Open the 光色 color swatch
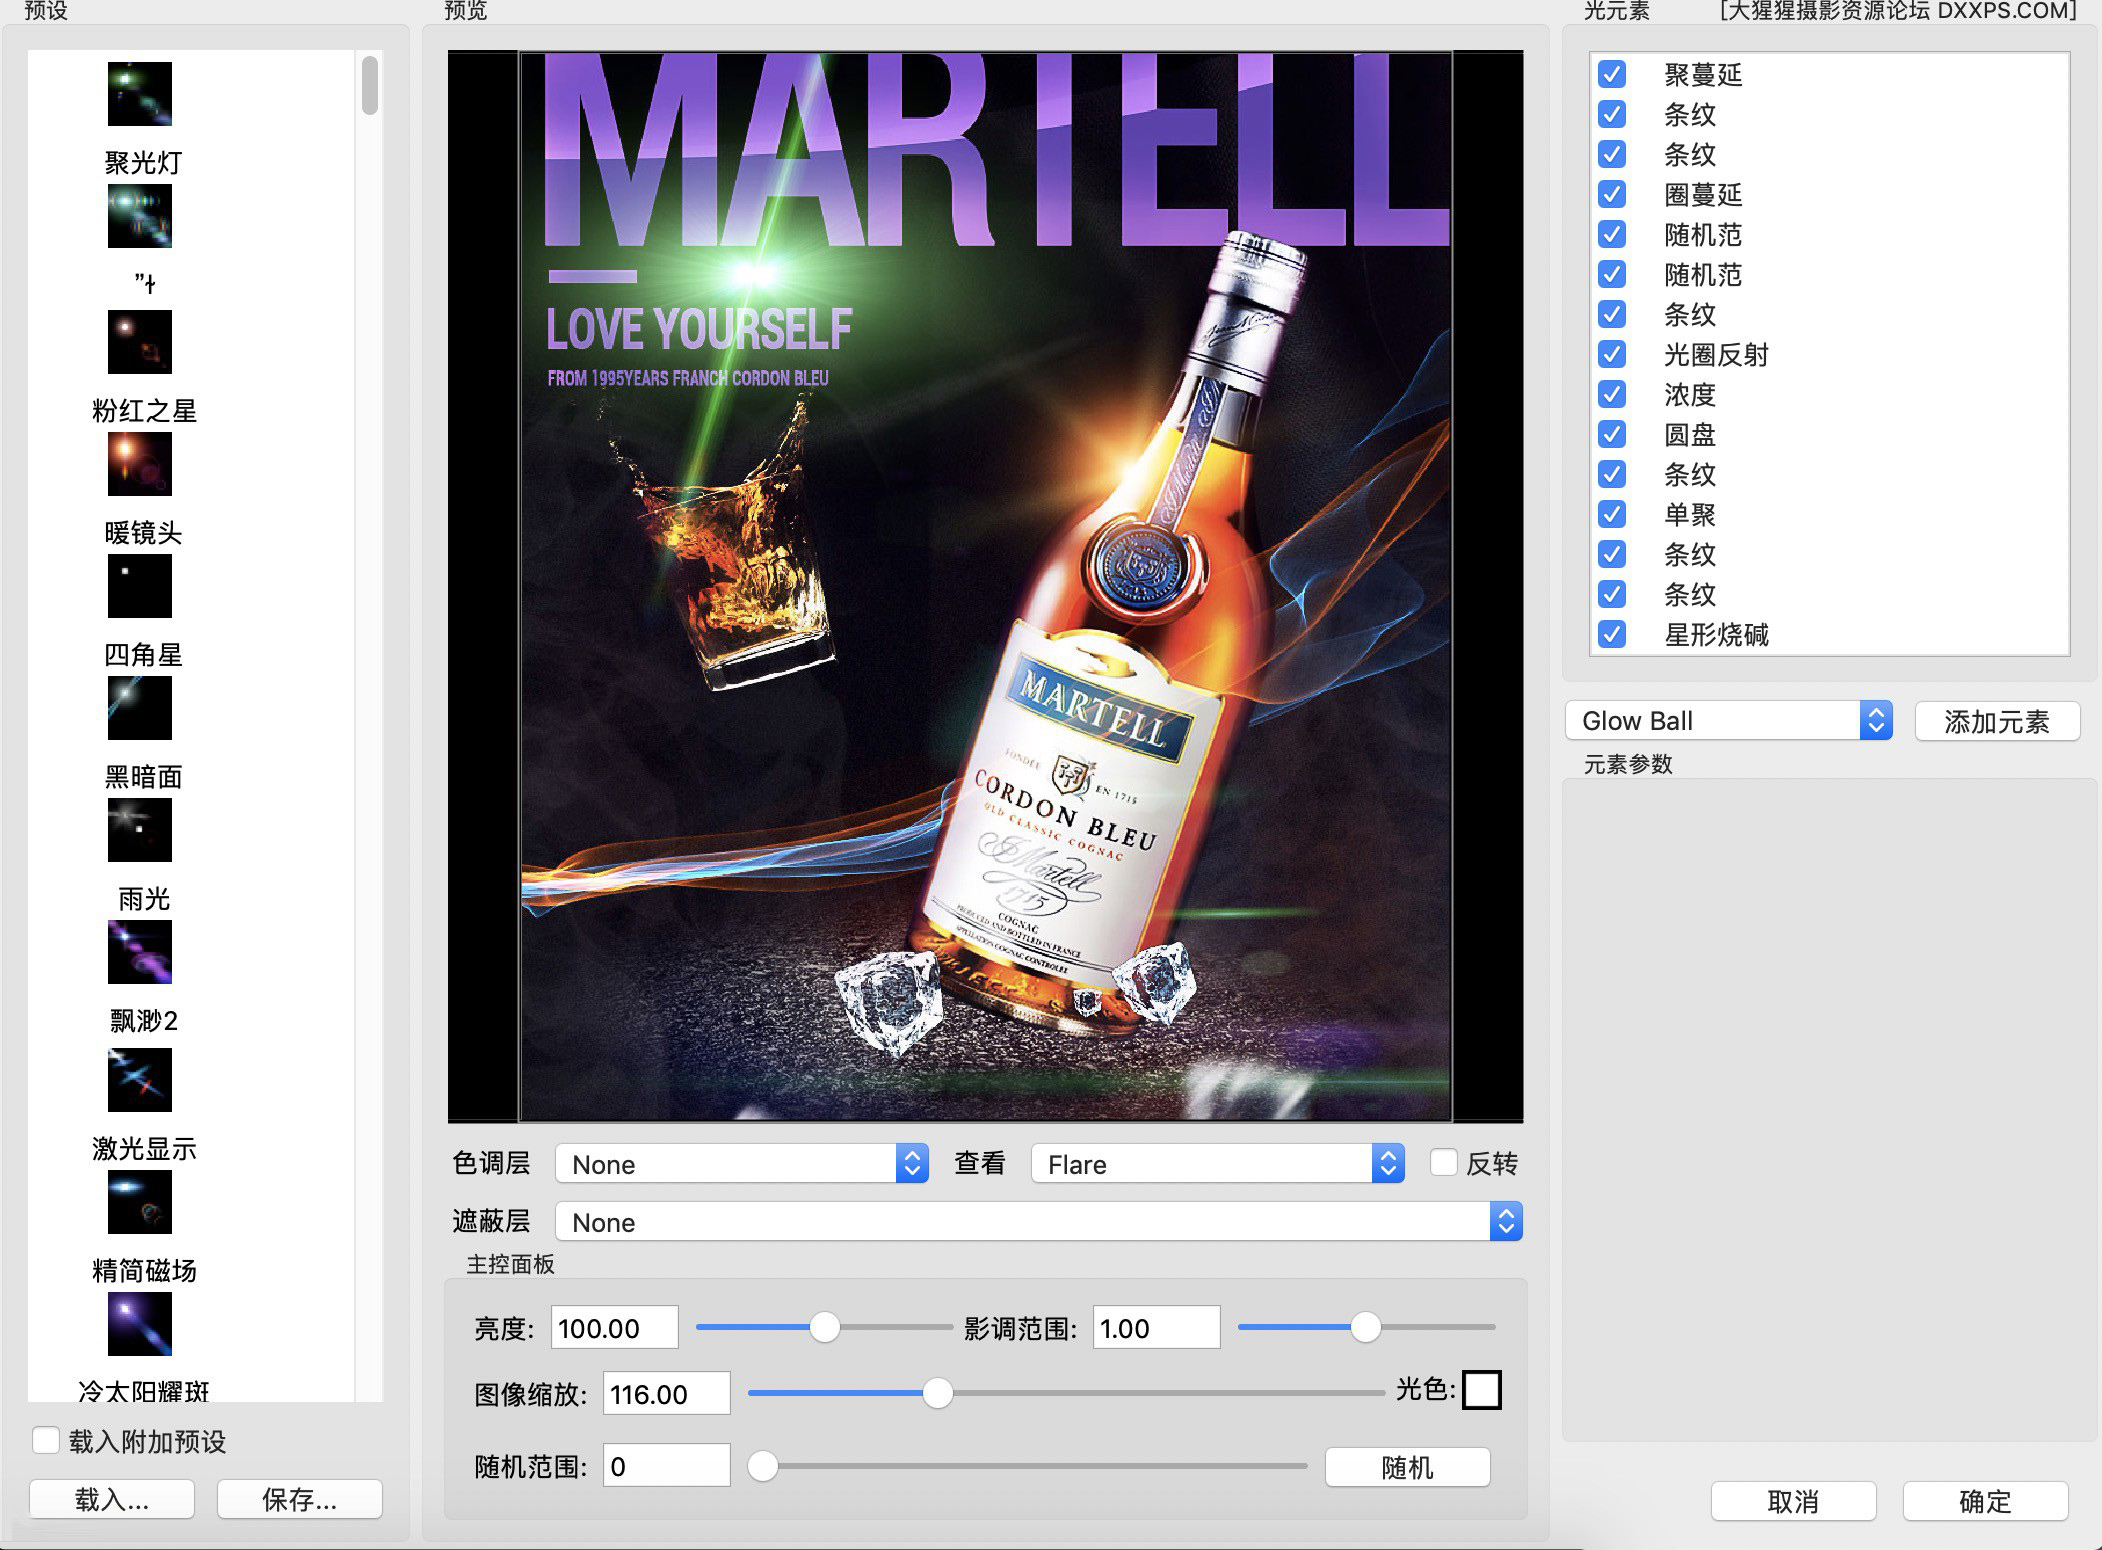Image resolution: width=2102 pixels, height=1550 pixels. [x=1481, y=1390]
